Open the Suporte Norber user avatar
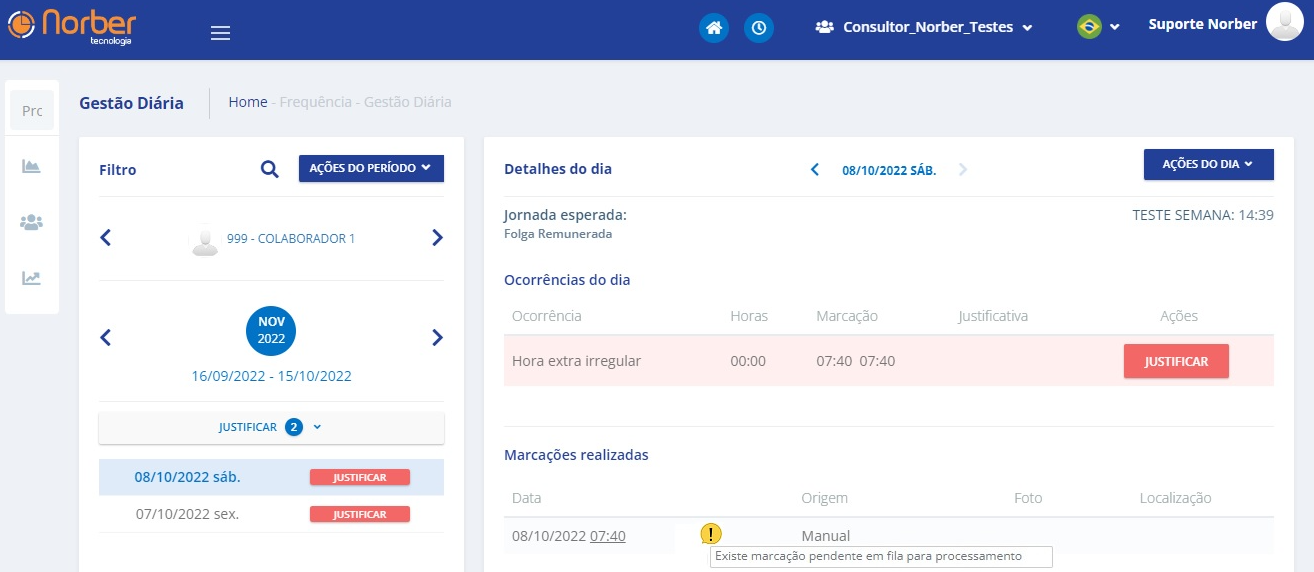This screenshot has width=1314, height=572. click(x=1283, y=22)
